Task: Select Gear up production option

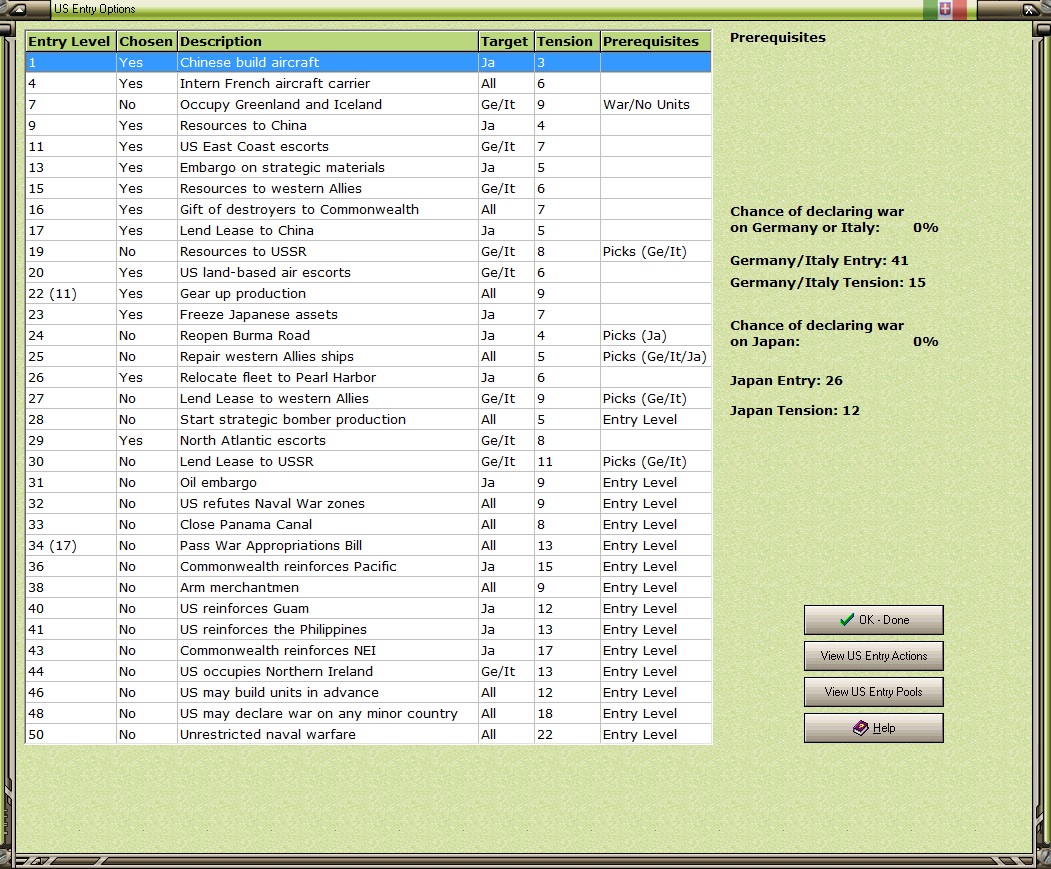Action: click(x=368, y=294)
